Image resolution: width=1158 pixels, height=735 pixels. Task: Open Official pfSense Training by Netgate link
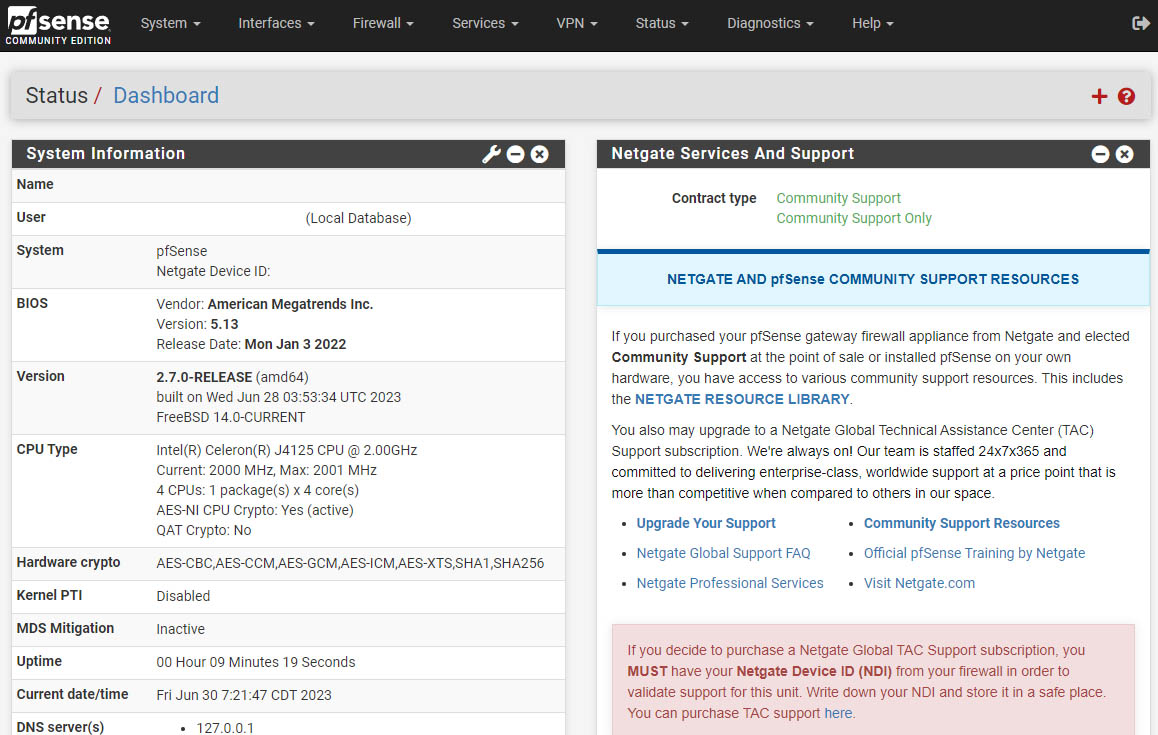click(x=974, y=553)
